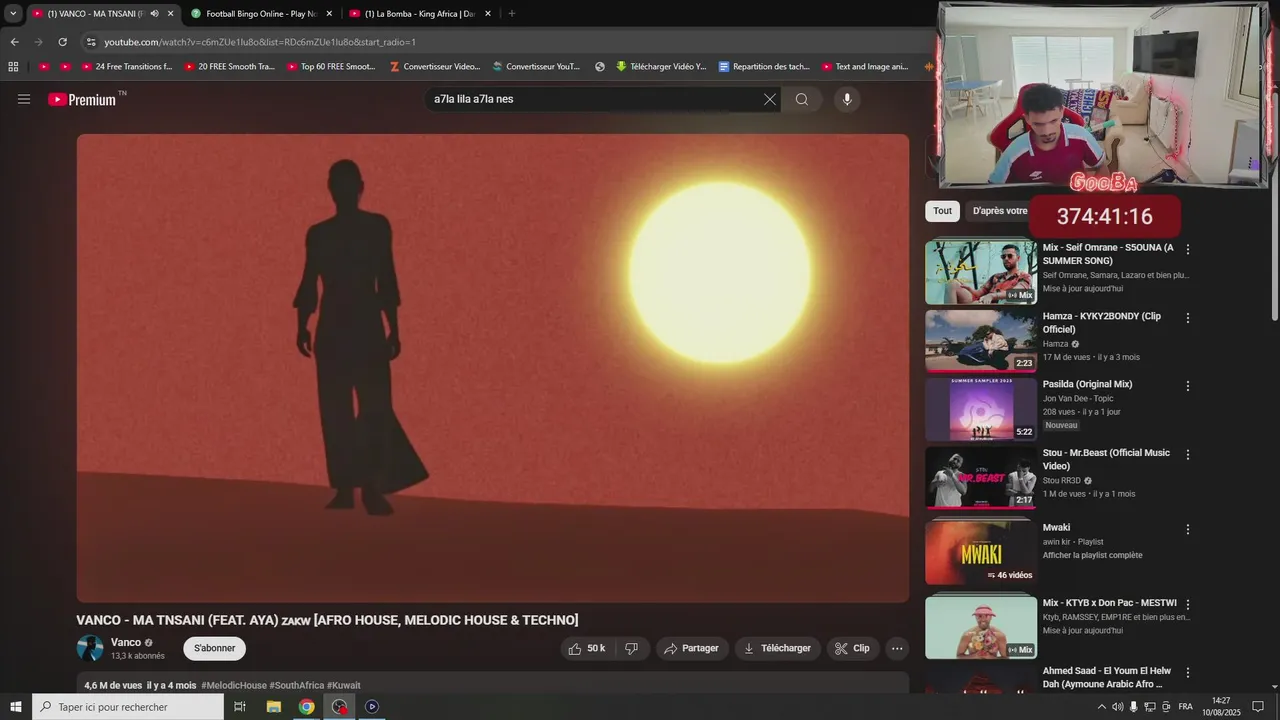Open options for Hamza KYKY2BONDY video
This screenshot has height=720, width=1280.
(x=1188, y=318)
